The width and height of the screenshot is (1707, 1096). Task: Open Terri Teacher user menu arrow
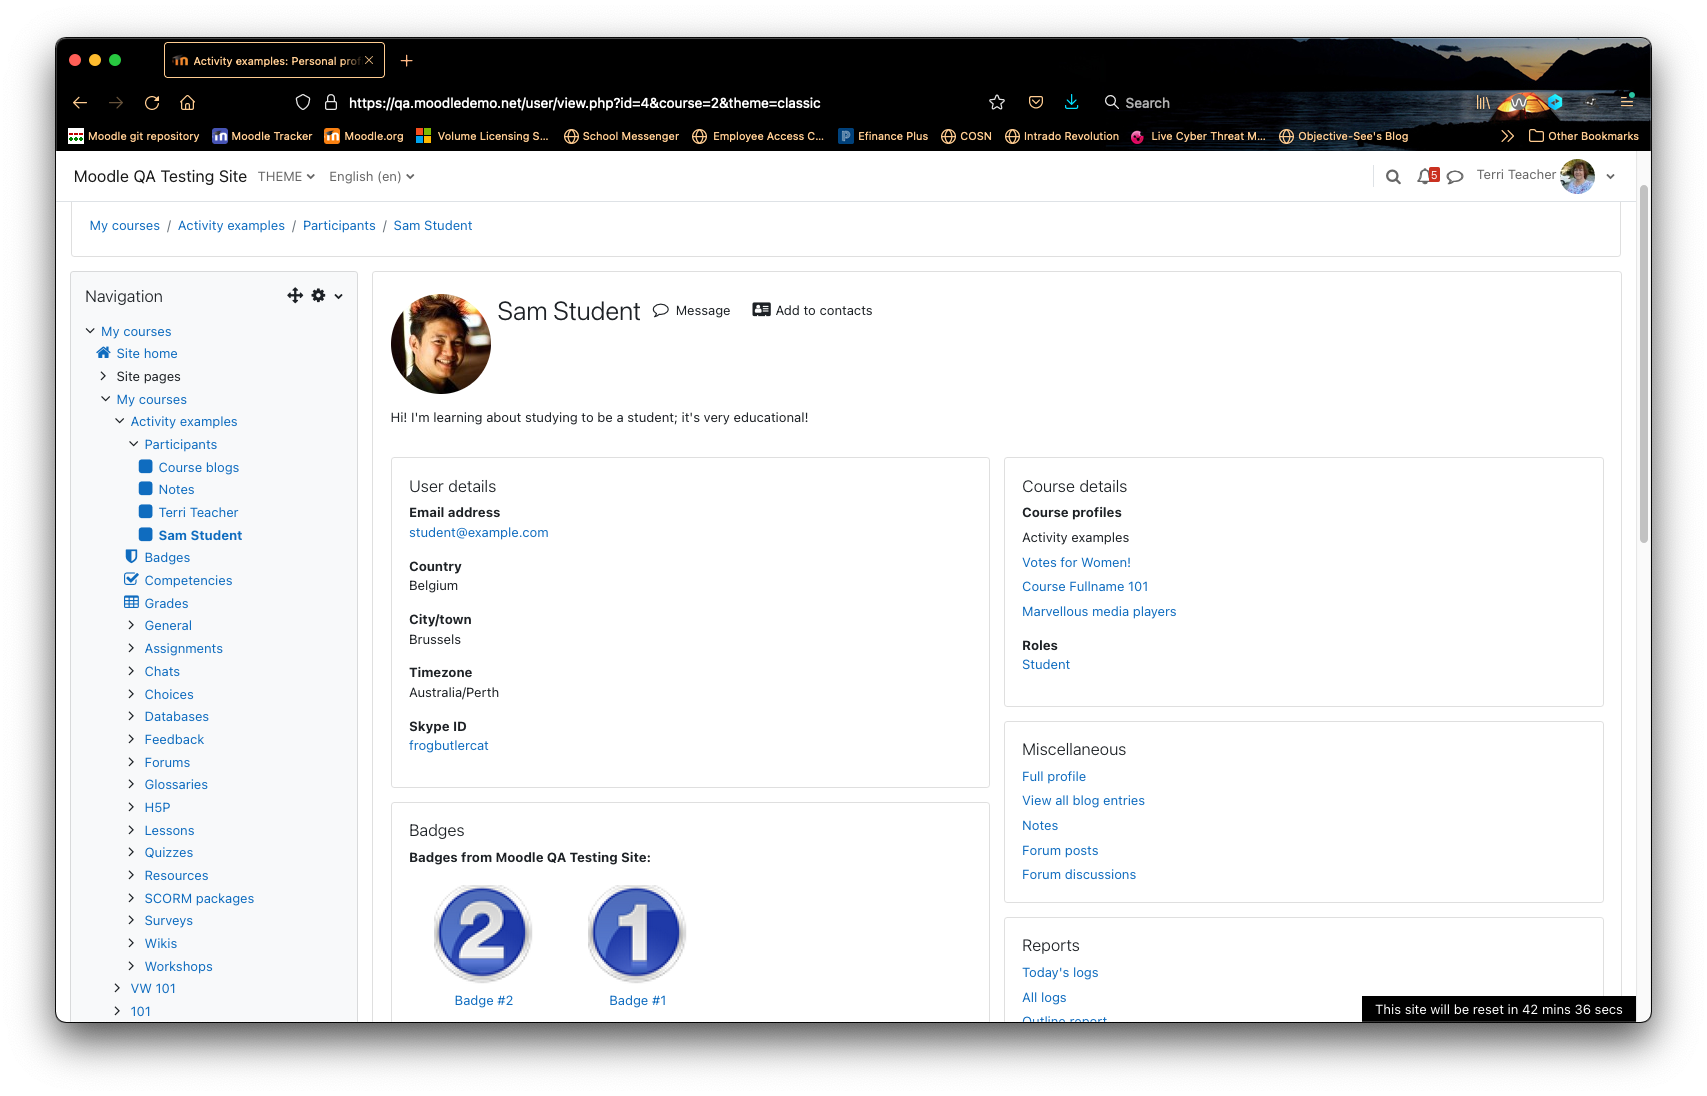1610,177
